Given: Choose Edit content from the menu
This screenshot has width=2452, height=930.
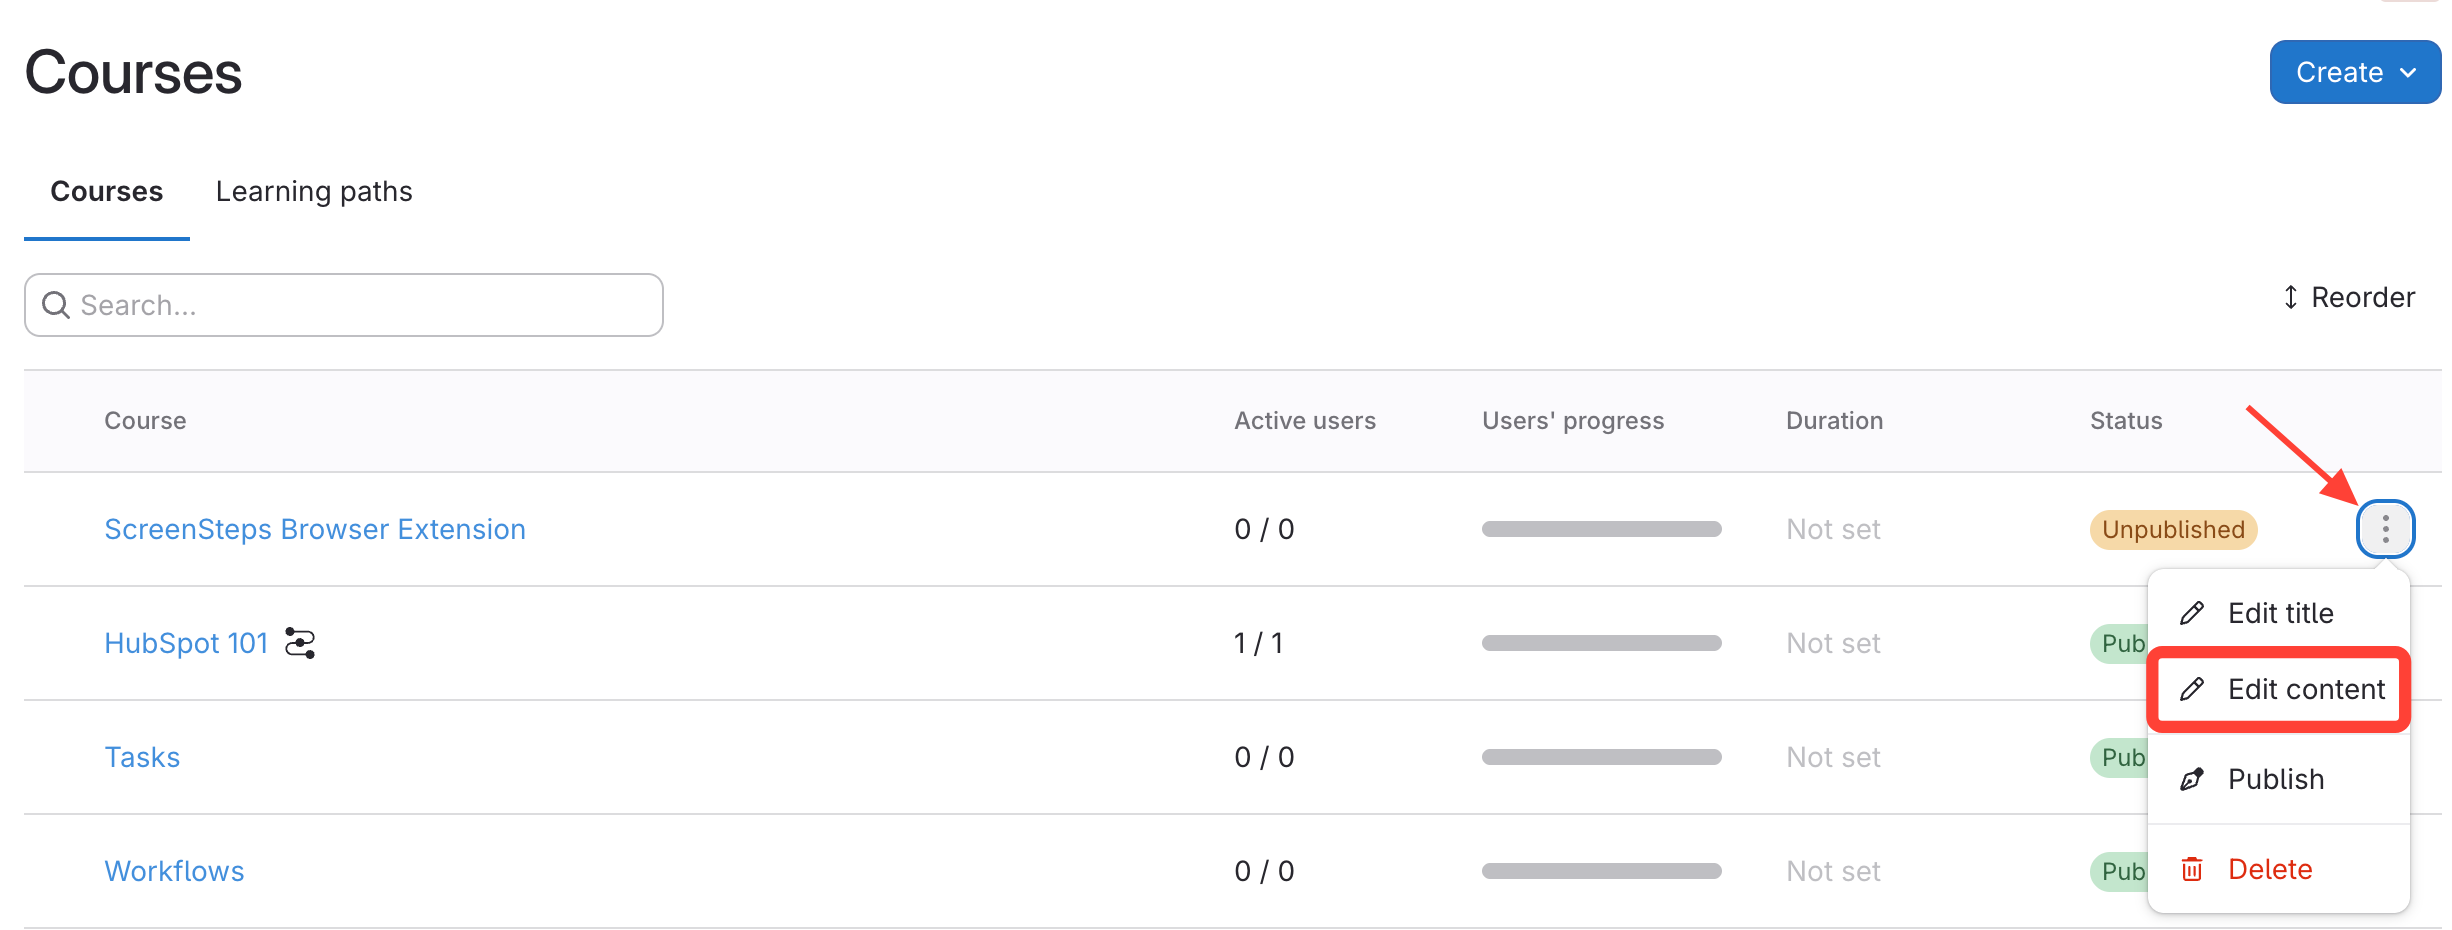Looking at the screenshot, I should point(2305,689).
